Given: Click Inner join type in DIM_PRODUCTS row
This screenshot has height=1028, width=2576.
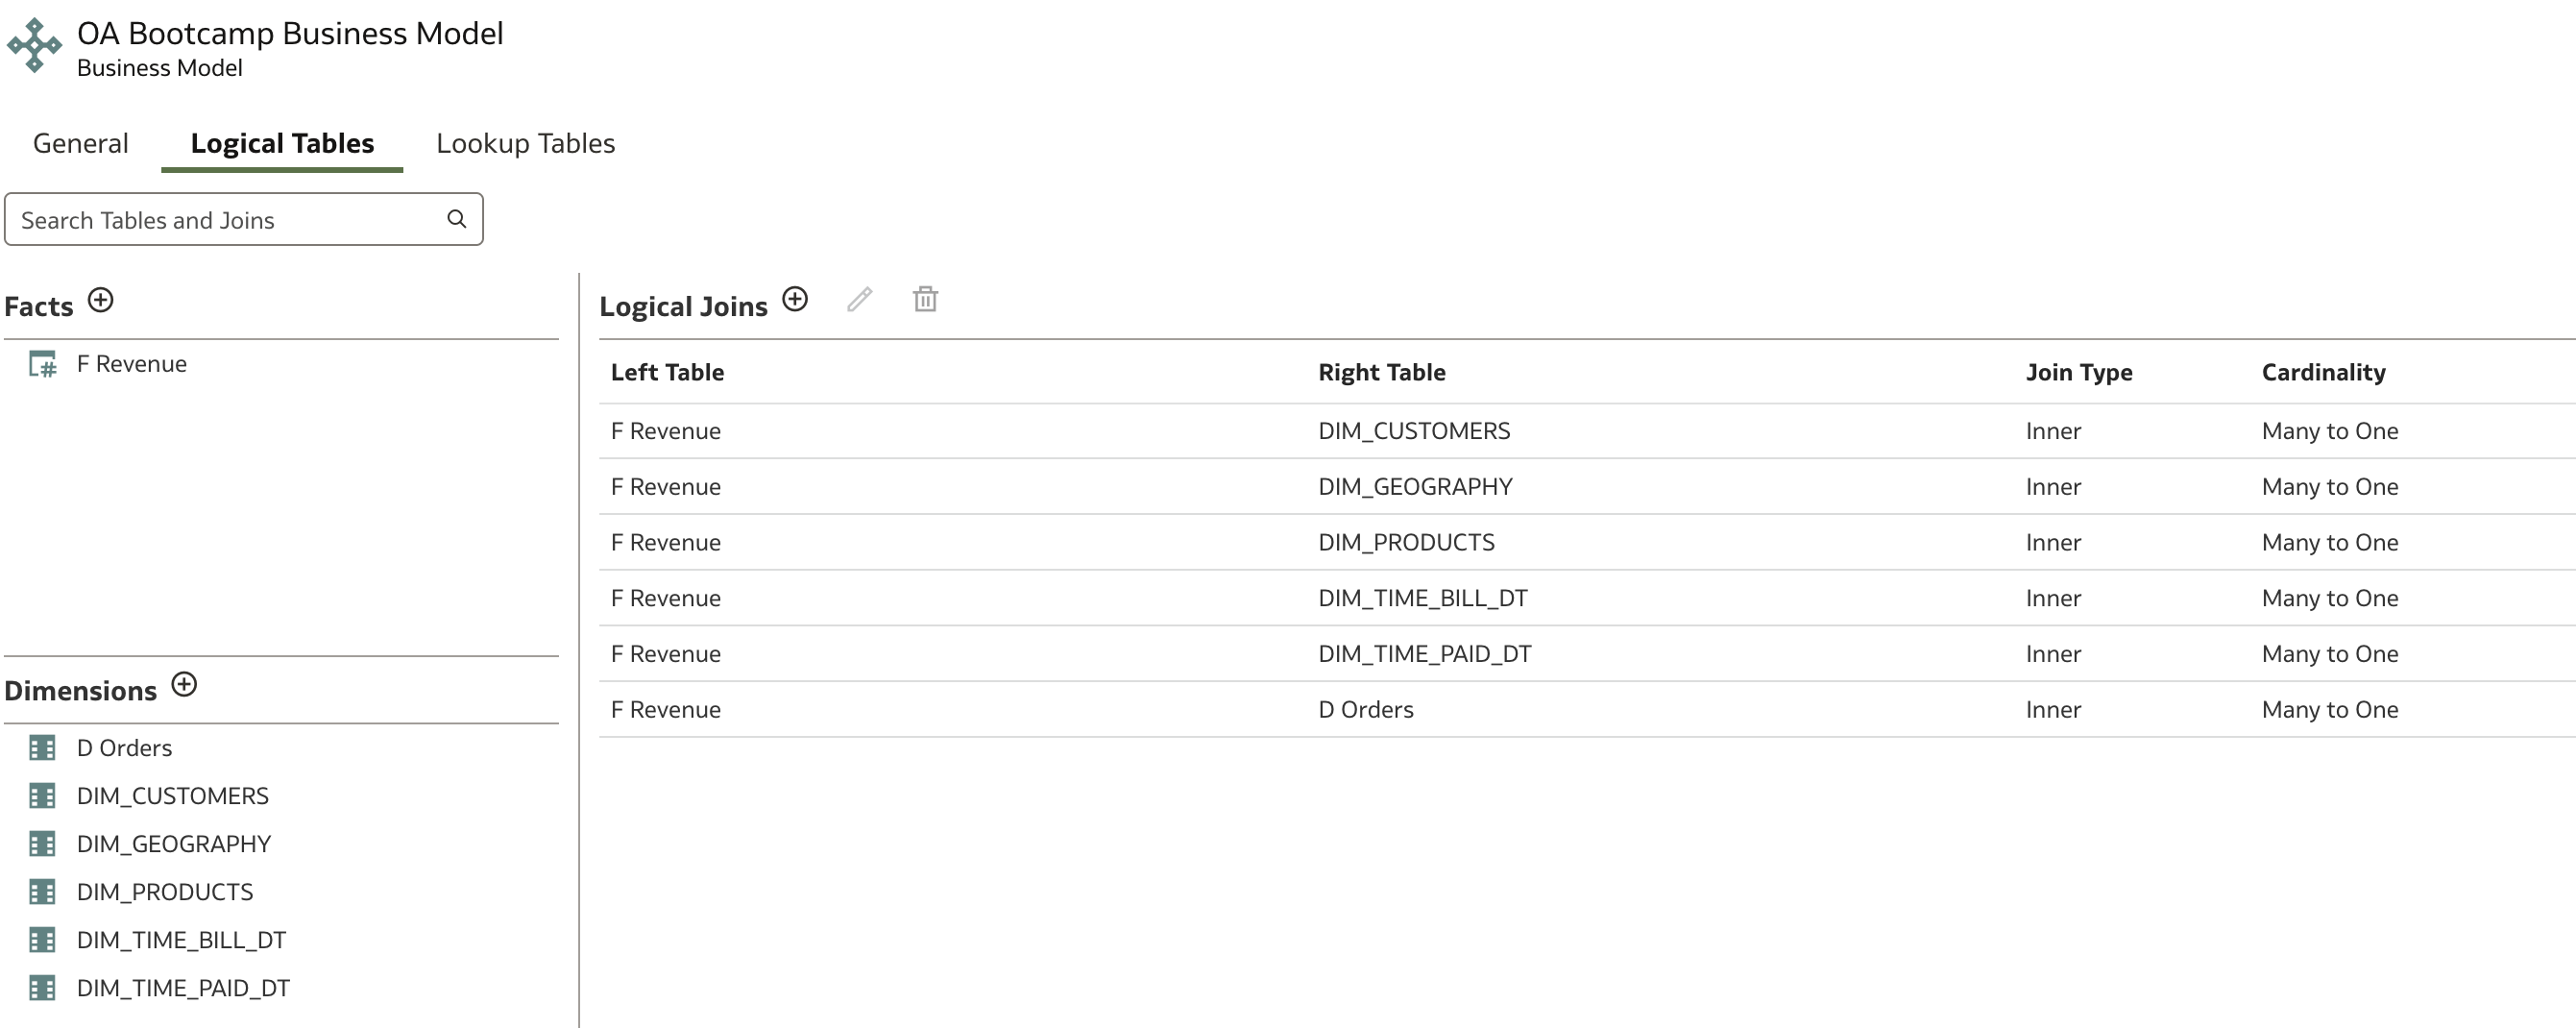Looking at the screenshot, I should click(2053, 543).
